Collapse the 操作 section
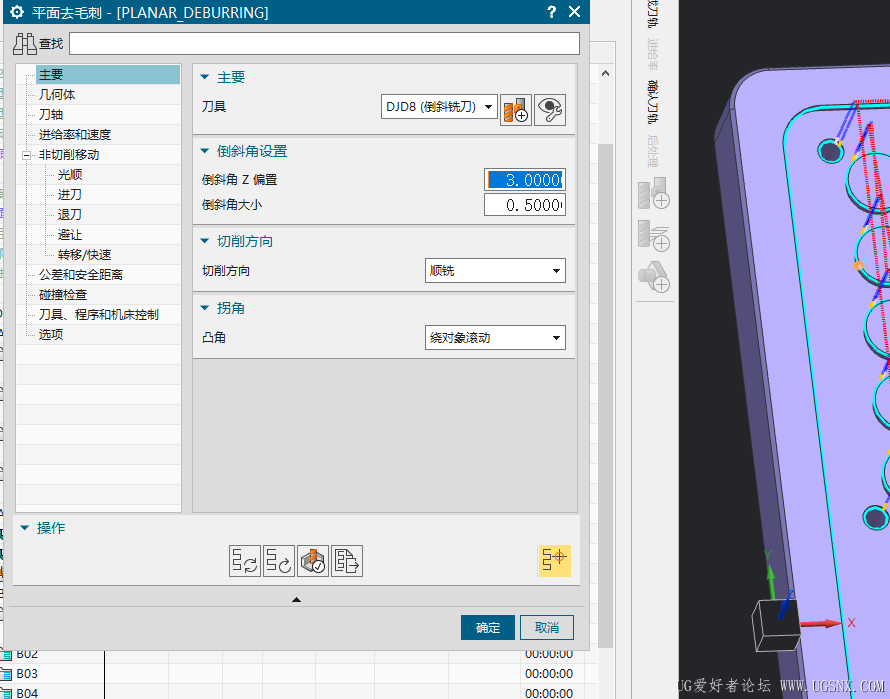The width and height of the screenshot is (890, 699). 24,528
